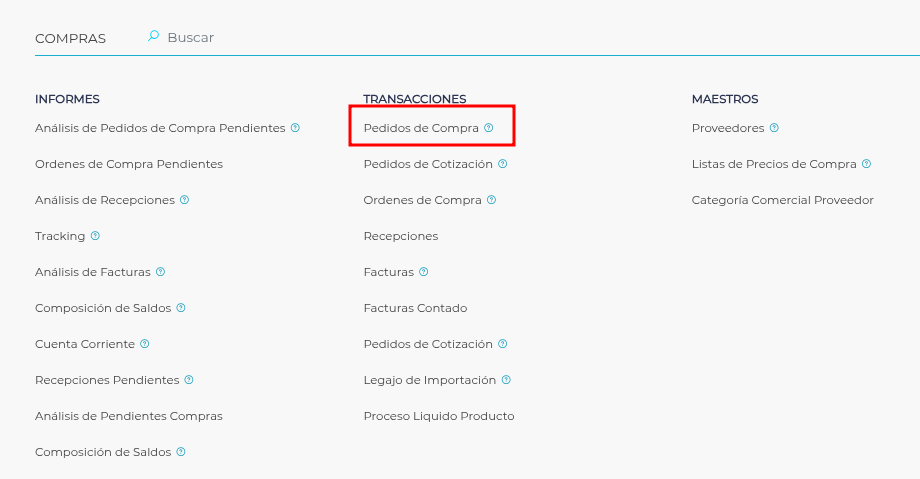Open Pedidos de Compra transaction
Image resolution: width=920 pixels, height=479 pixels.
click(421, 128)
